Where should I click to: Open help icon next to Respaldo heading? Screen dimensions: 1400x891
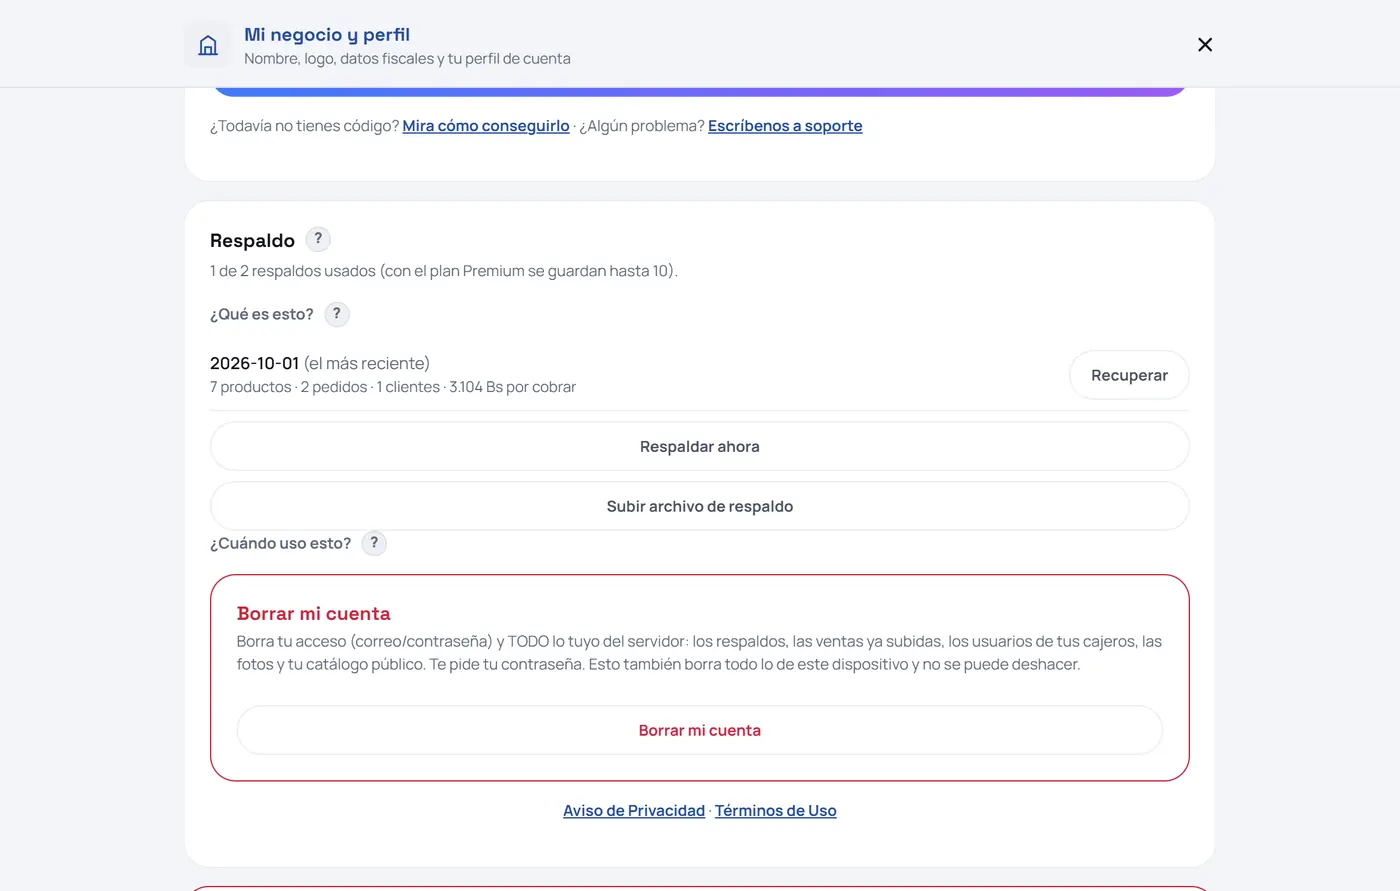tap(318, 239)
